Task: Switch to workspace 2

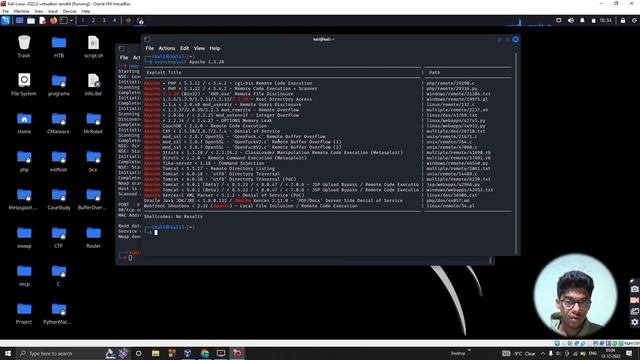Action: click(x=93, y=20)
